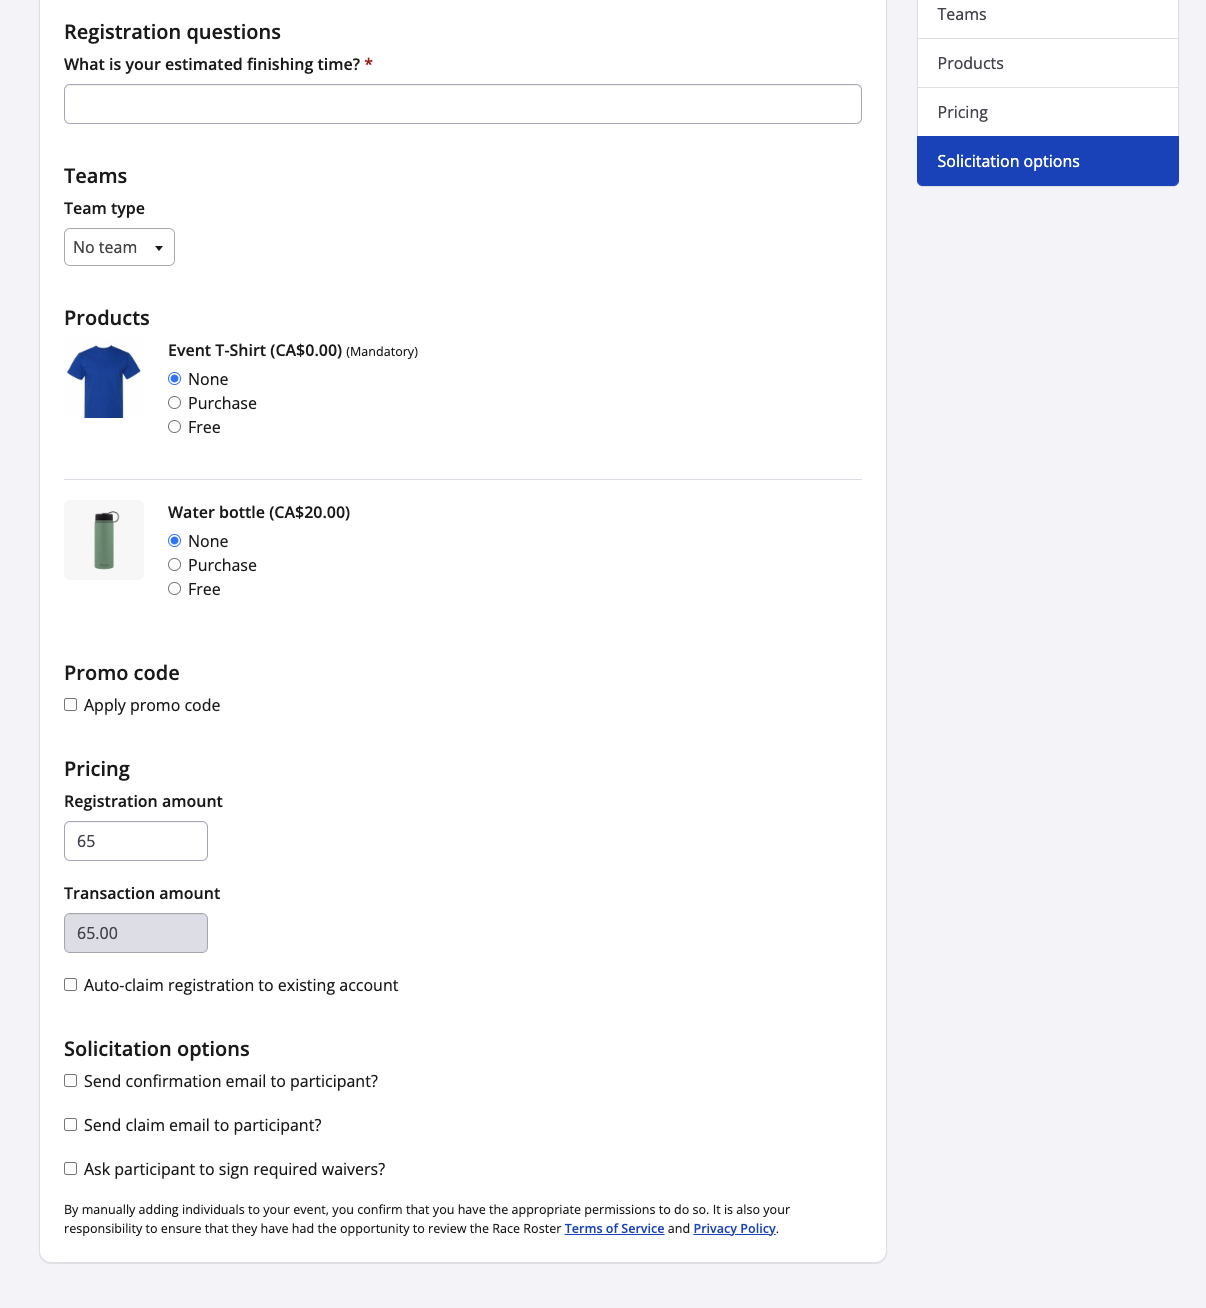Open Pricing in the side navigation

coord(1047,112)
